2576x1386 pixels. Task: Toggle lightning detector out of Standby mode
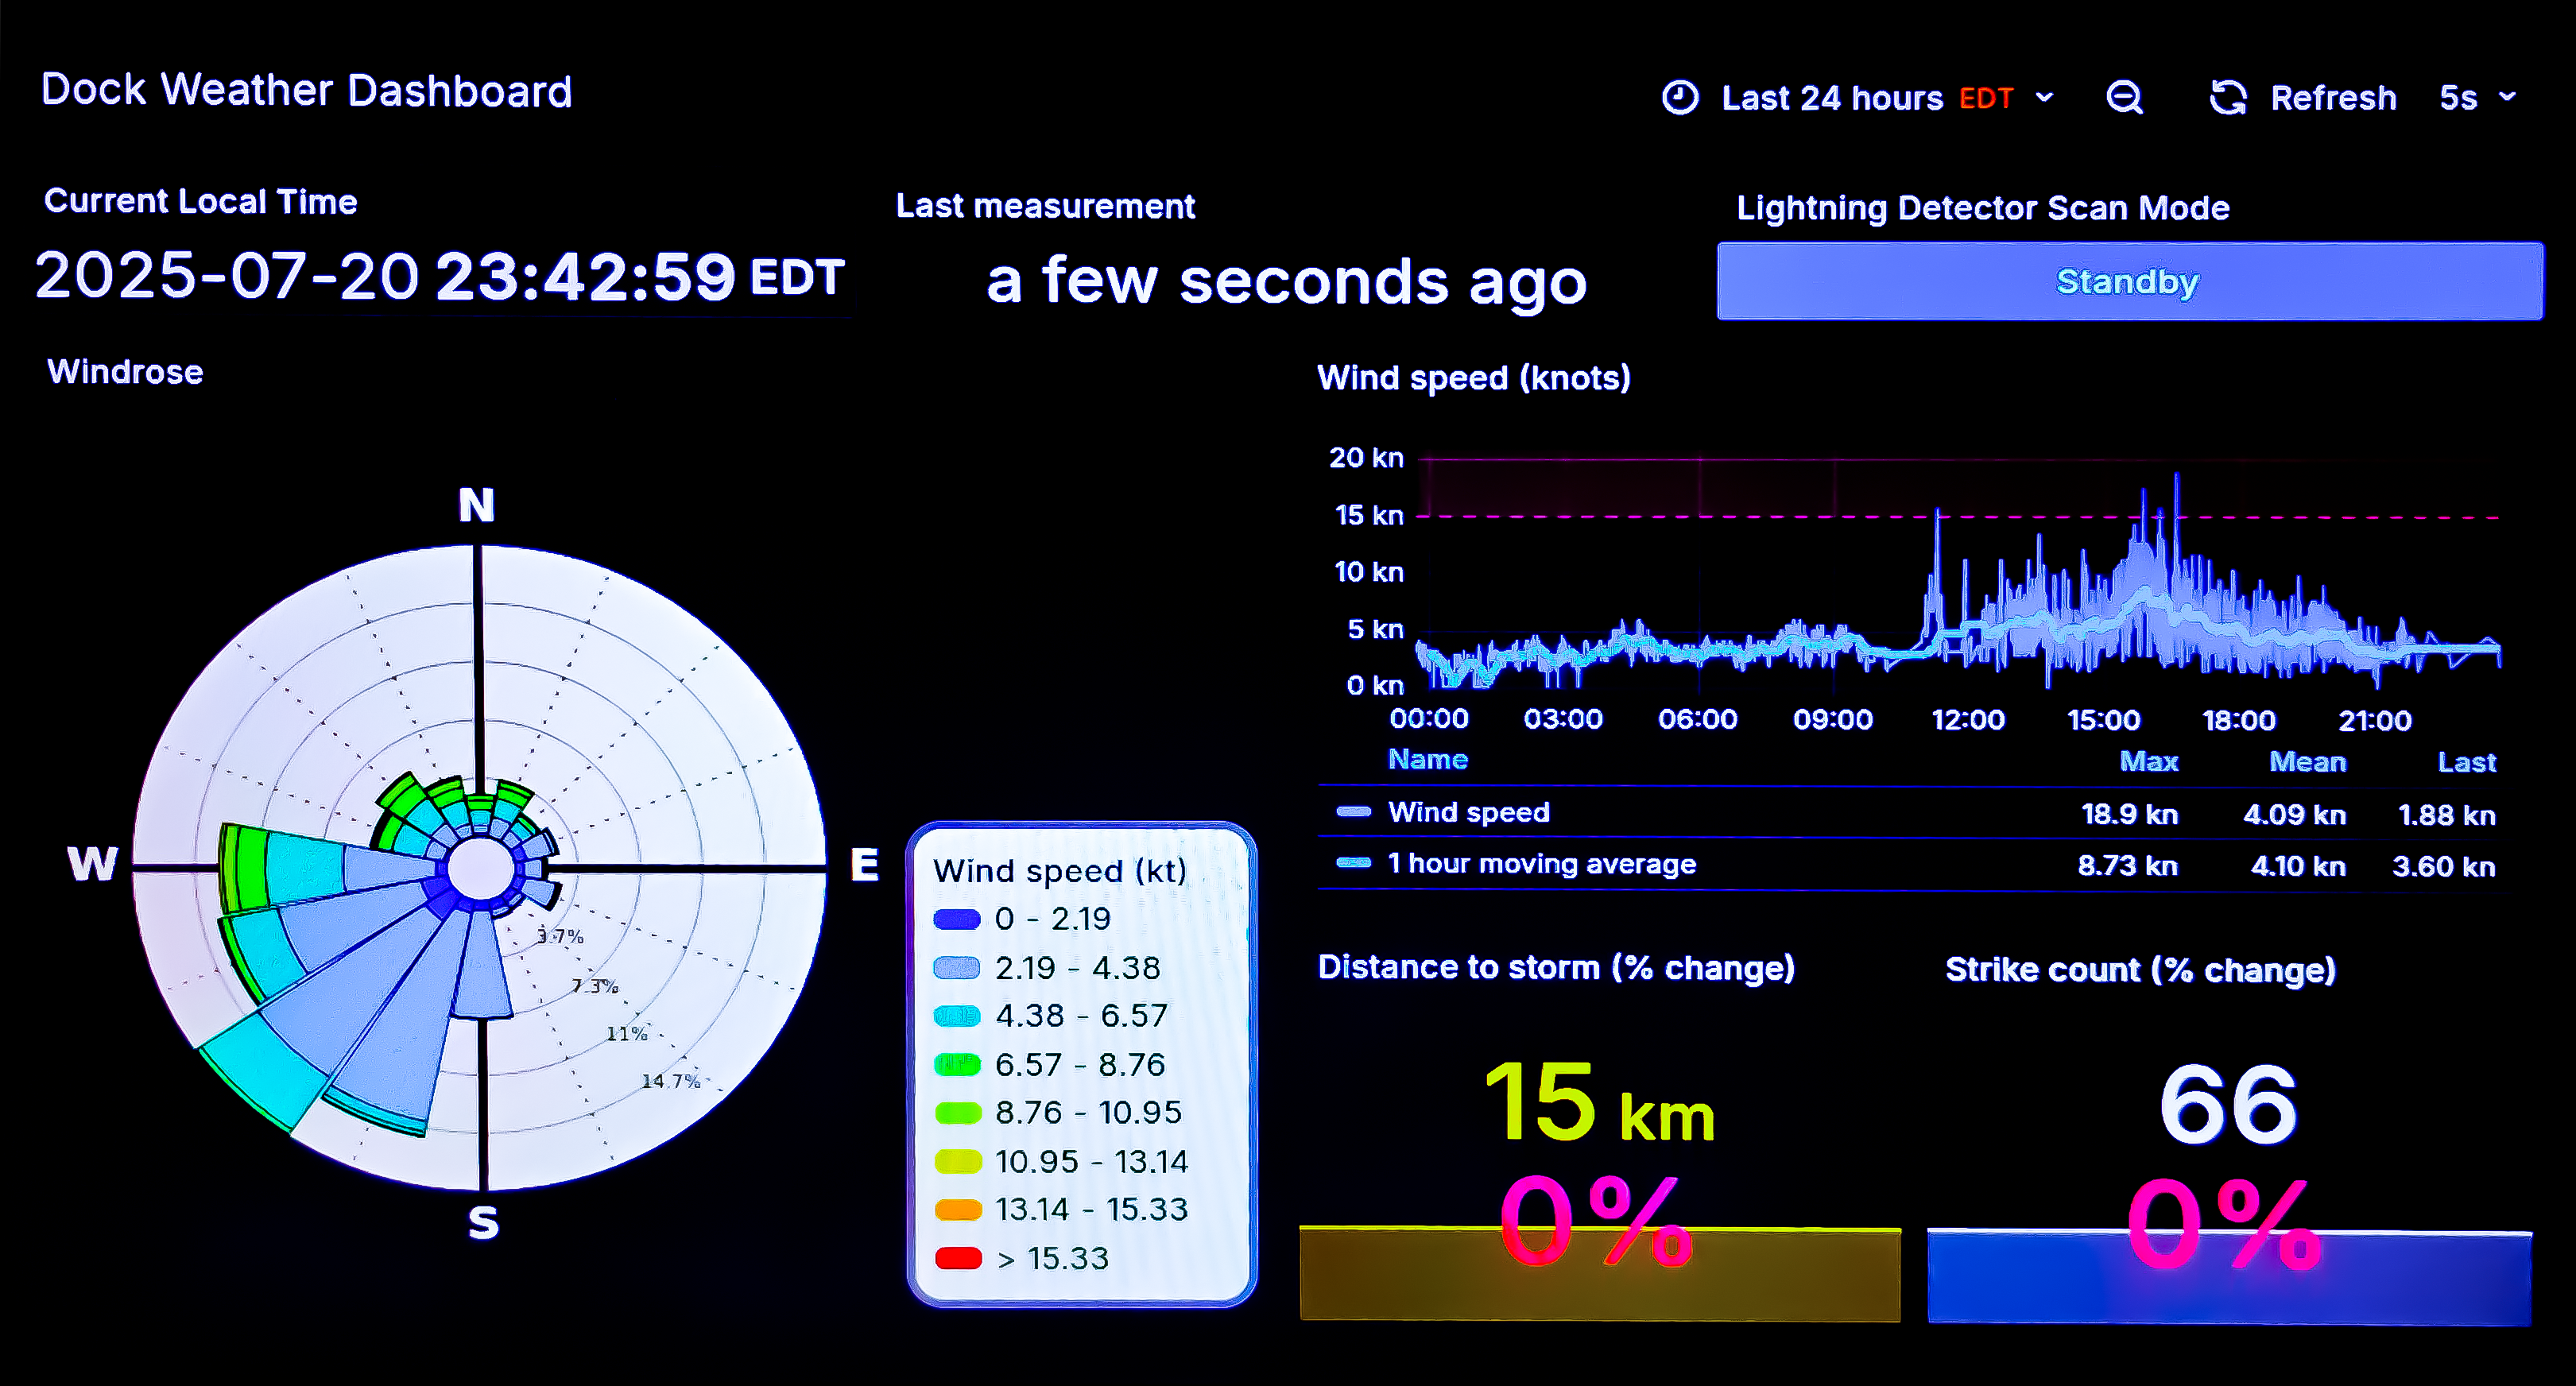[x=2126, y=282]
